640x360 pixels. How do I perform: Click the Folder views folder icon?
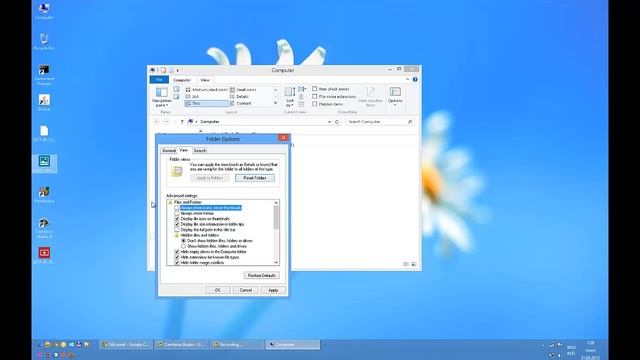177,171
